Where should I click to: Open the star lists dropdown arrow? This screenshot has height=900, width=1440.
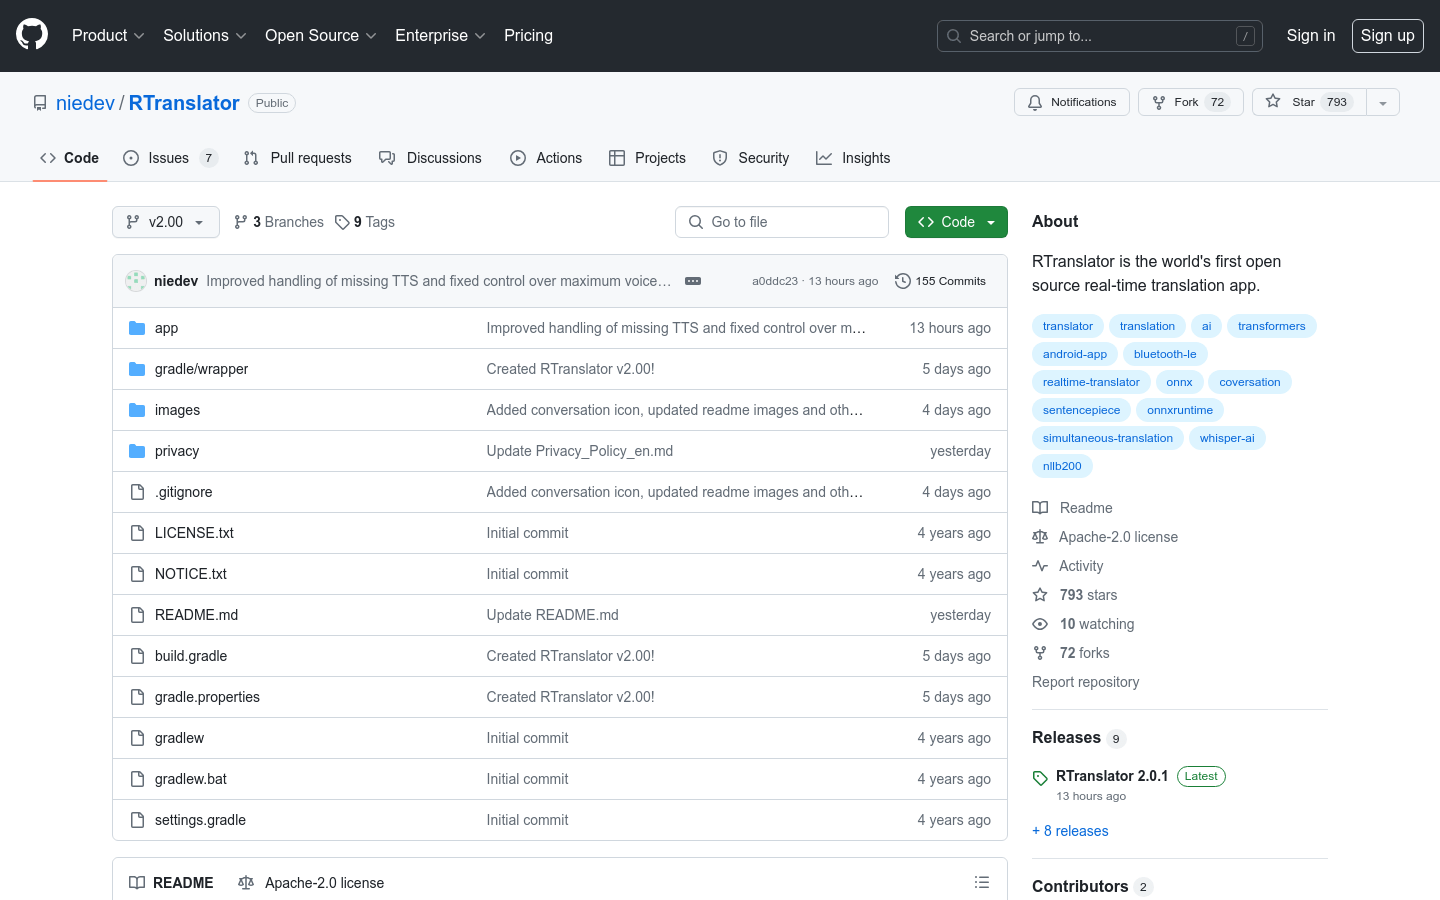click(1383, 102)
